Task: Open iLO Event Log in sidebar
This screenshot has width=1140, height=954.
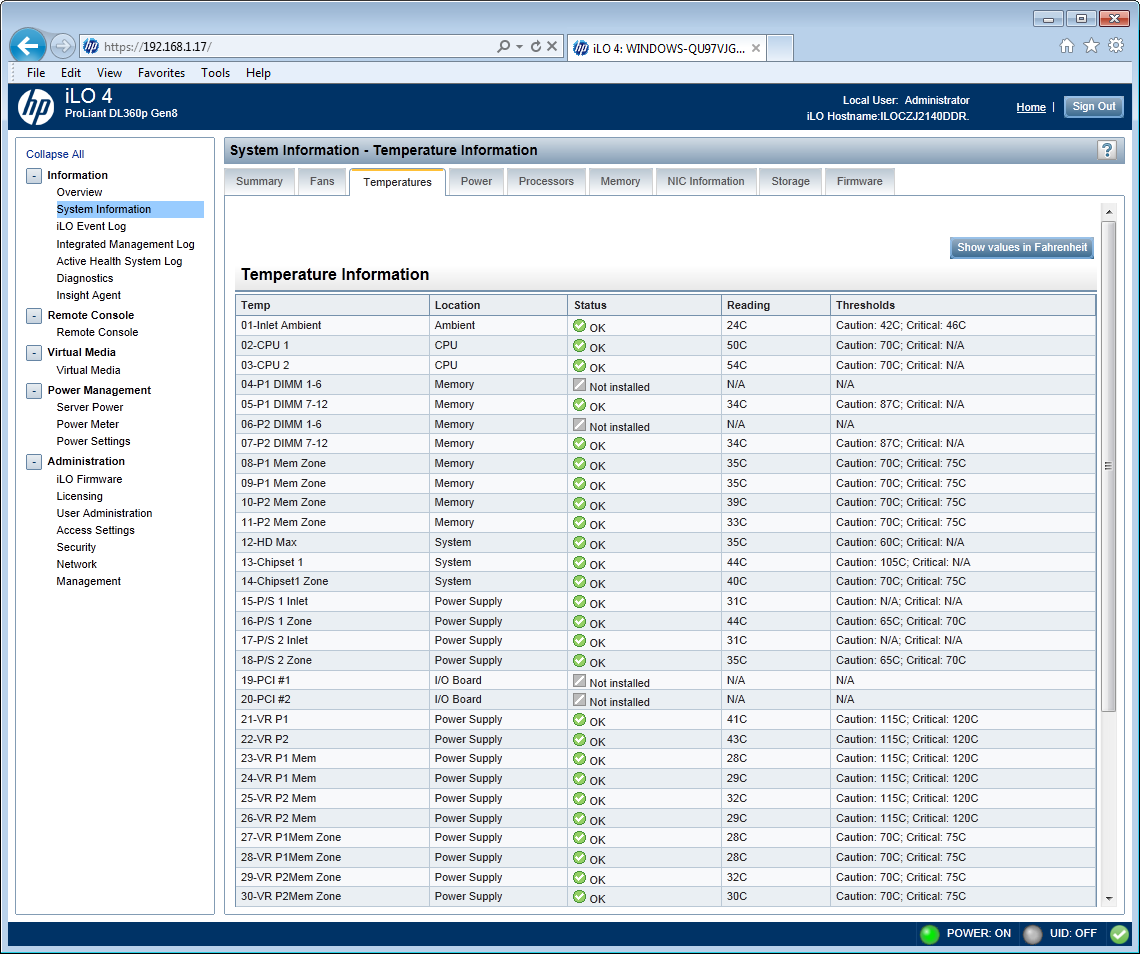Action: [91, 227]
